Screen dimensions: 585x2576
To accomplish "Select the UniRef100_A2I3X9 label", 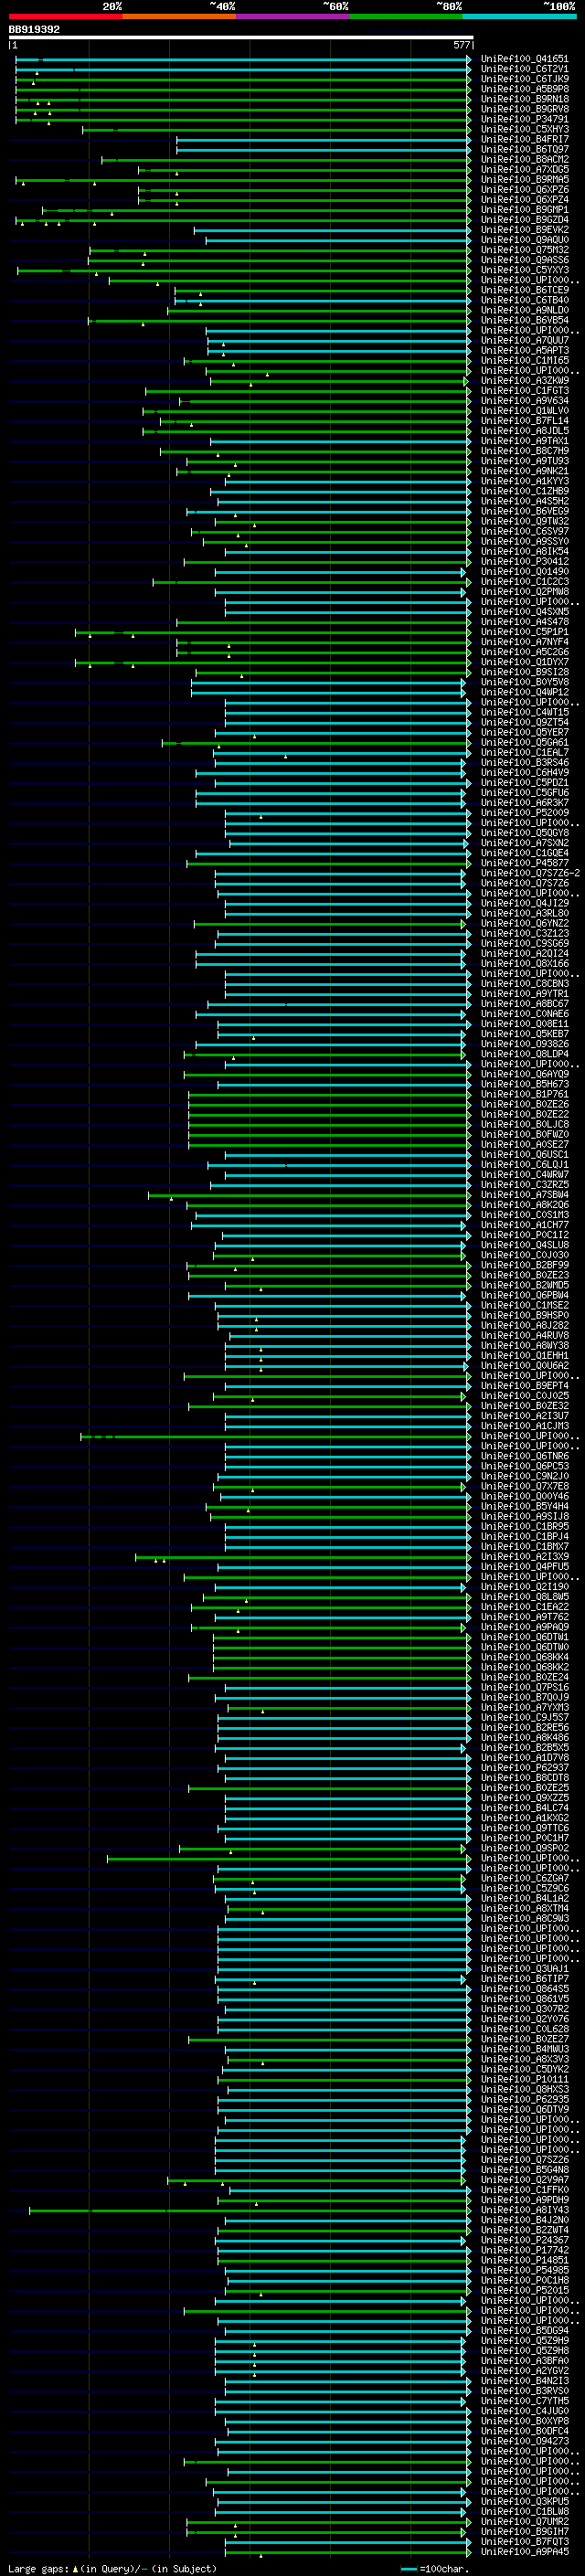I will coord(525,1556).
